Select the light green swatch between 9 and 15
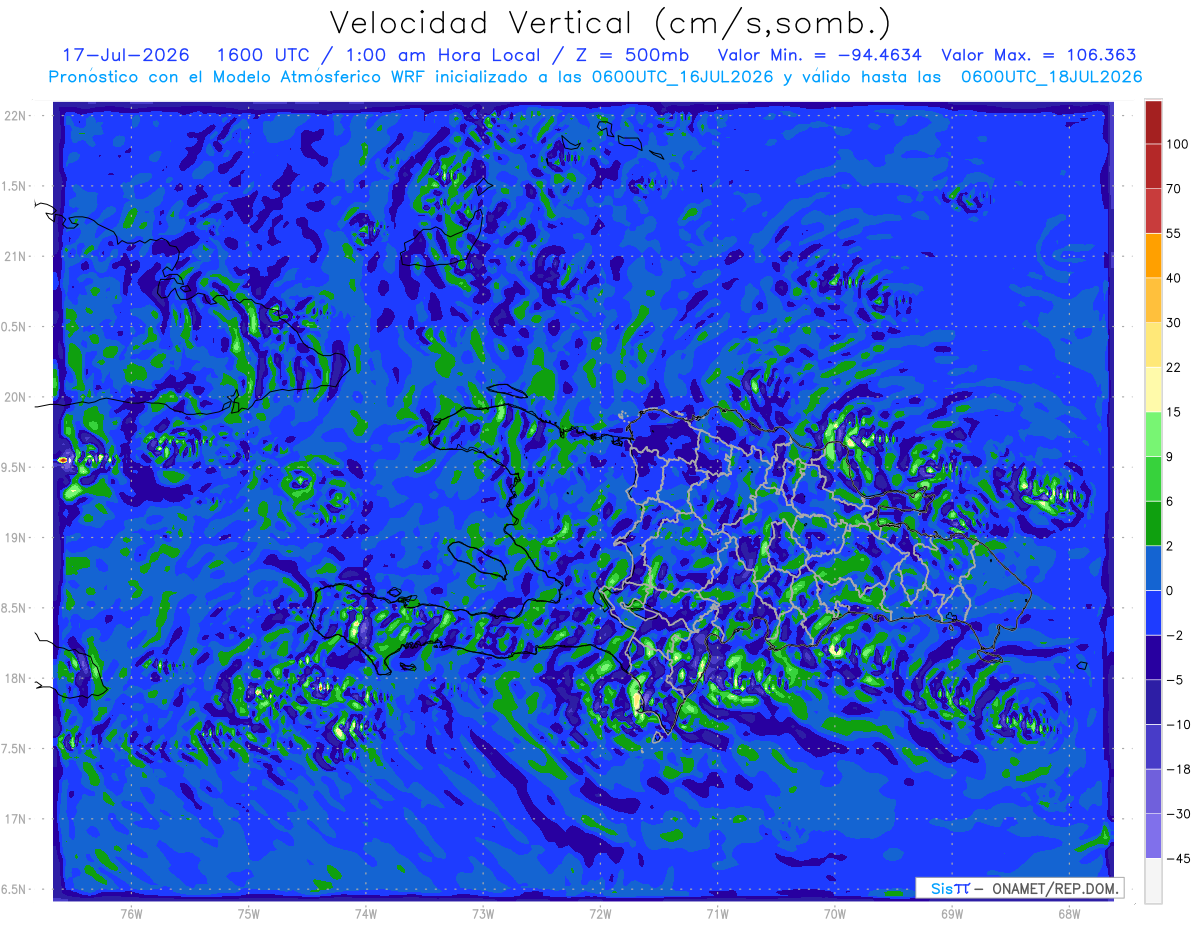 [x=1153, y=434]
